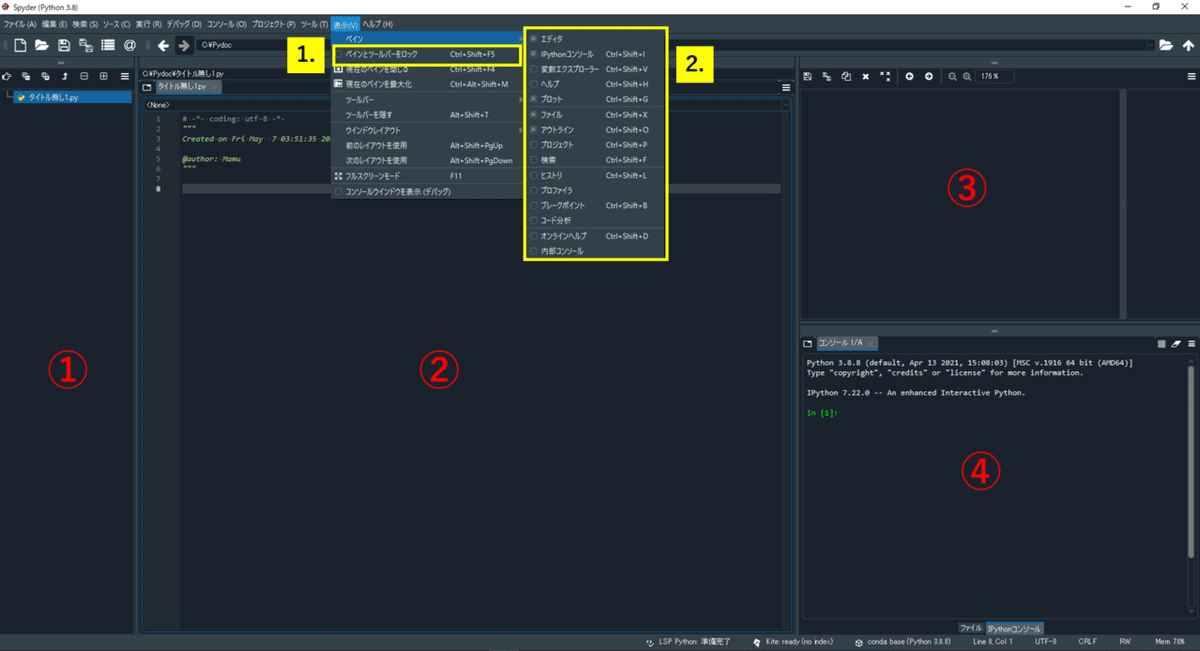Zoom in the plot with the magnifier plus
Viewport: 1200px width, 651px height.
tap(968, 76)
